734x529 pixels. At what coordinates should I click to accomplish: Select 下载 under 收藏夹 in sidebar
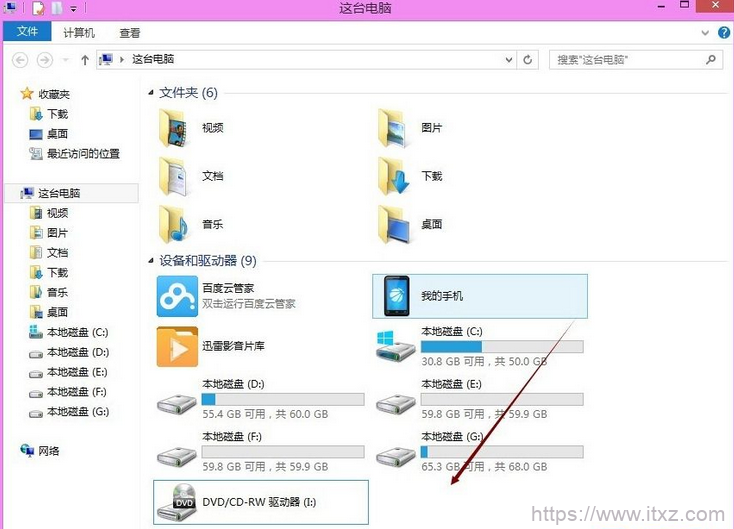[x=49, y=114]
